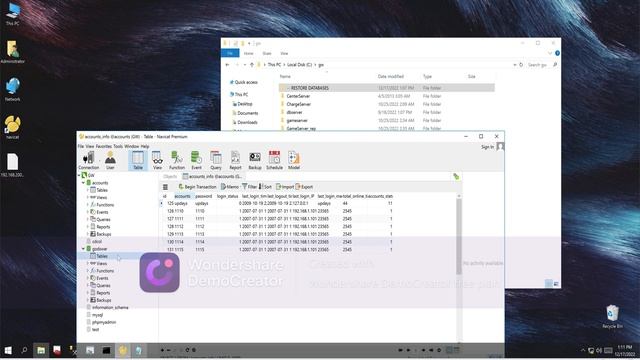This screenshot has width=640, height=360.
Task: Click the taskbar search magnifier
Action: click(x=24, y=350)
